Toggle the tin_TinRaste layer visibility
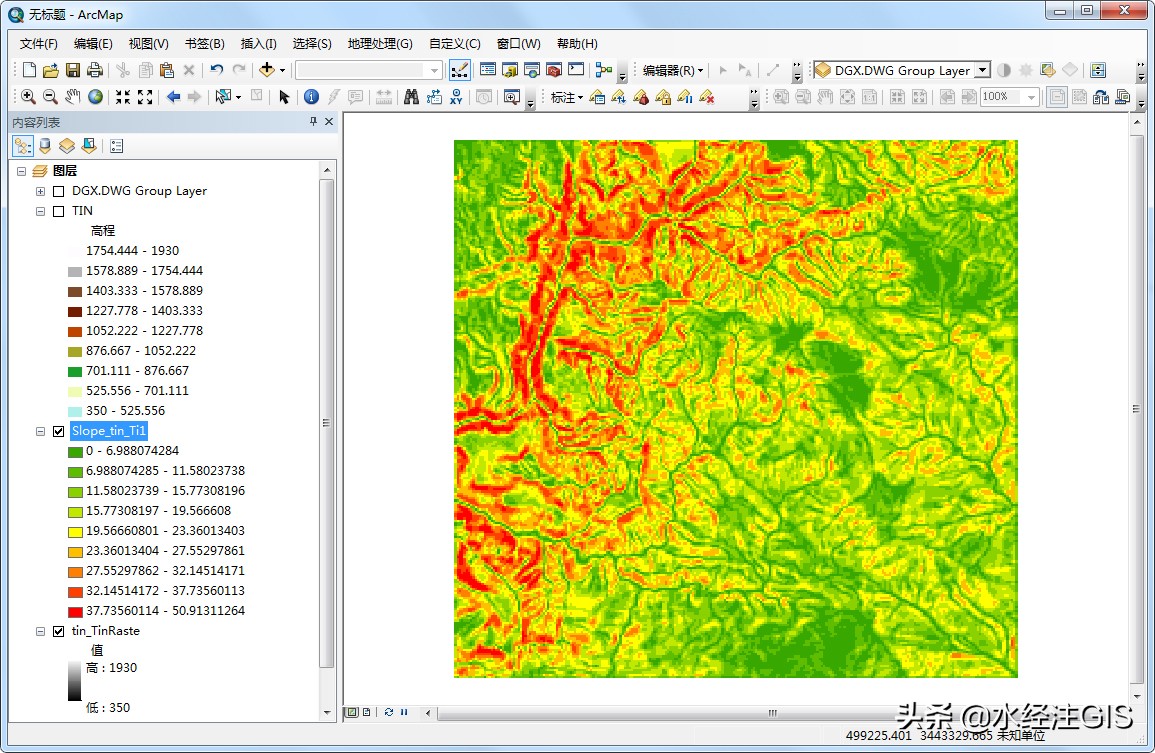This screenshot has height=753, width=1155. [x=58, y=631]
